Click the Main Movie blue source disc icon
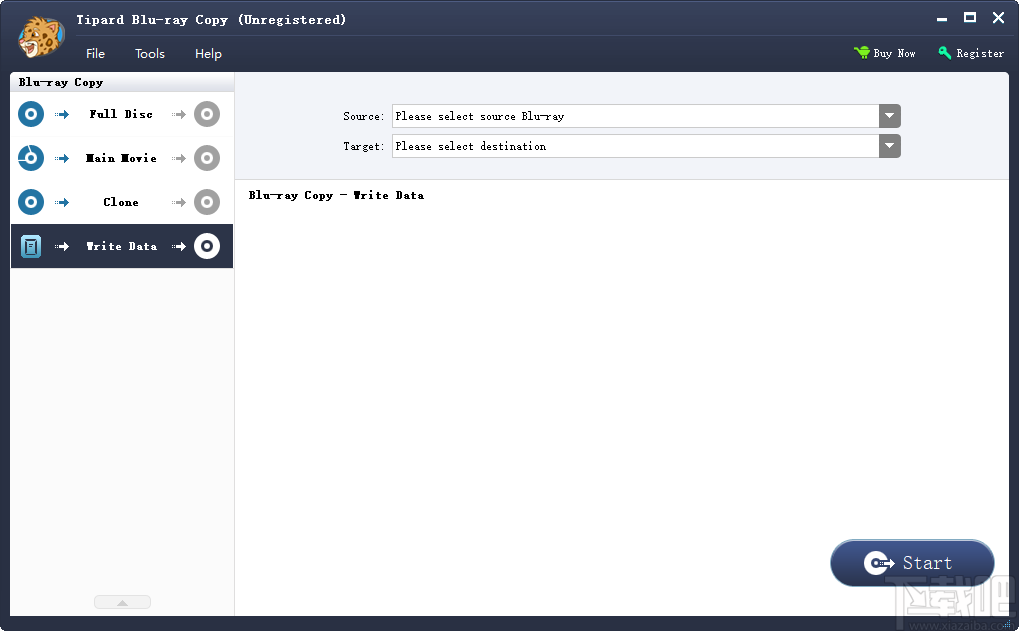 31,158
